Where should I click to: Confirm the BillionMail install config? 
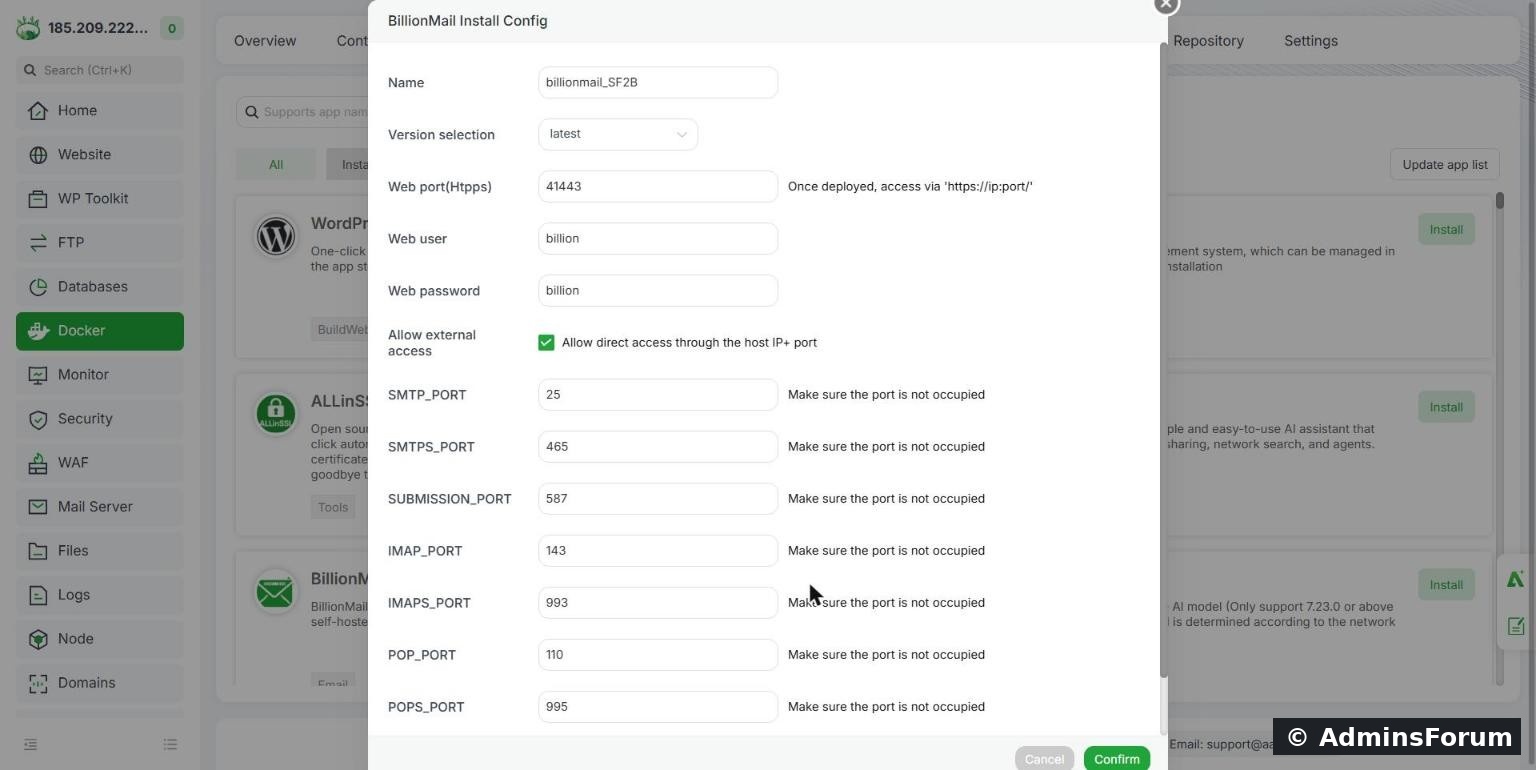tap(1117, 759)
